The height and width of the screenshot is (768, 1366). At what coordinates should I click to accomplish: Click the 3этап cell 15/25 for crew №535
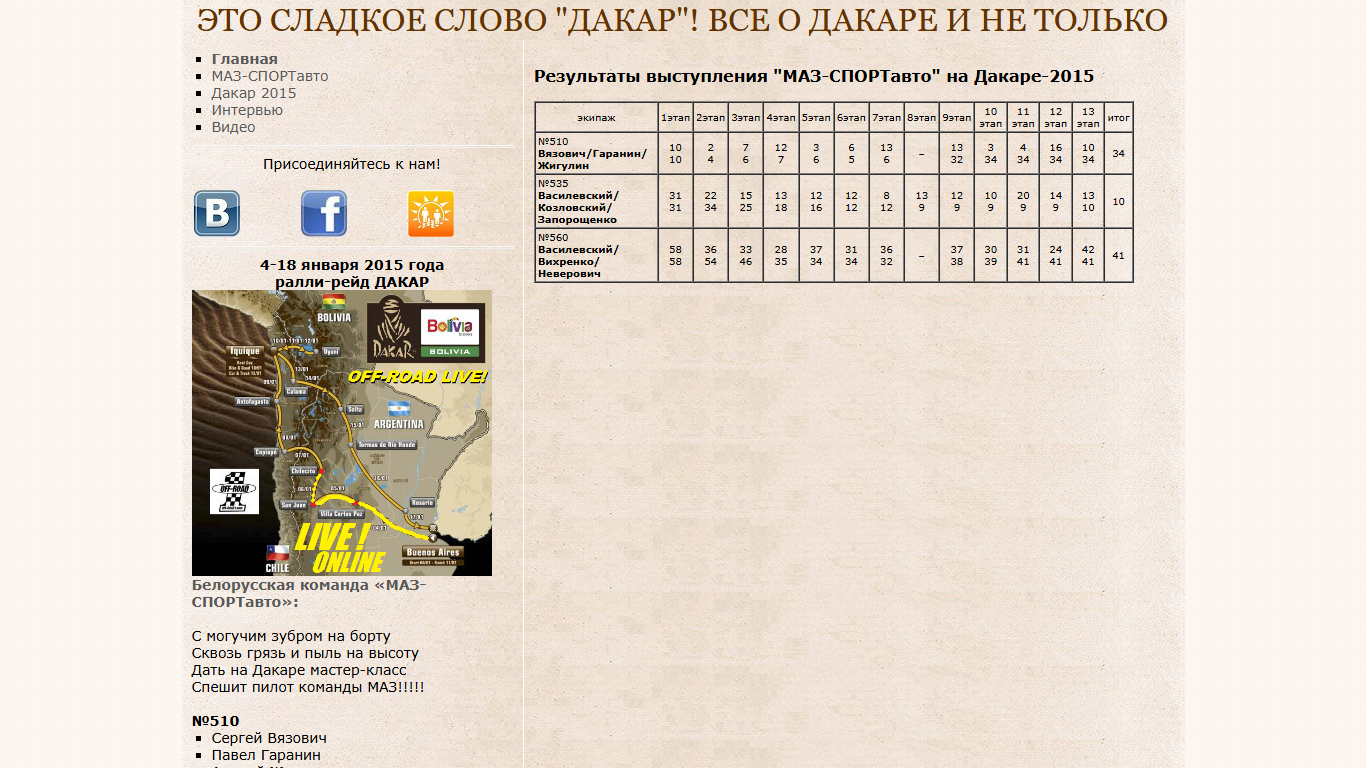746,201
